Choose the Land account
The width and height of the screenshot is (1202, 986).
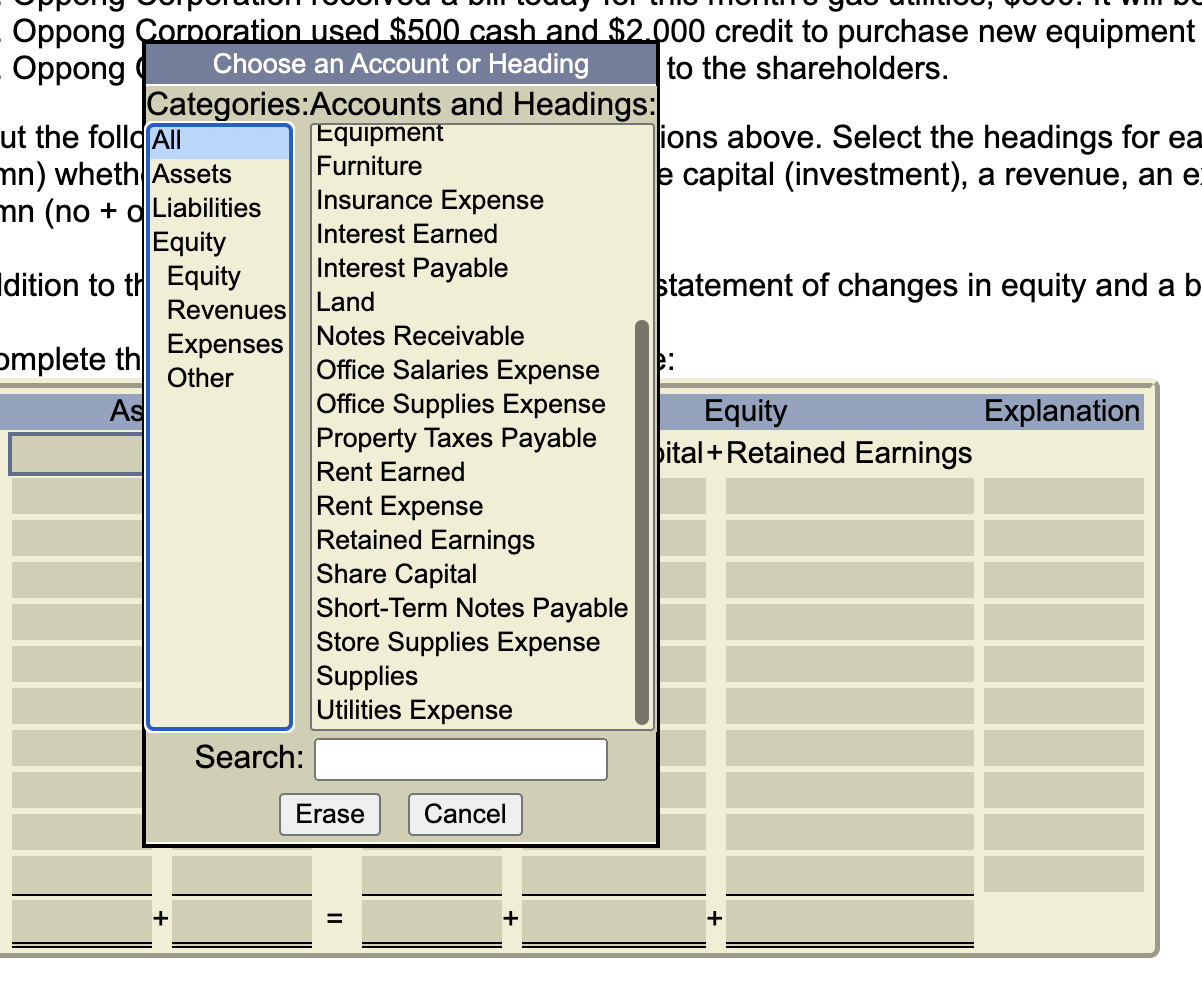[474, 302]
